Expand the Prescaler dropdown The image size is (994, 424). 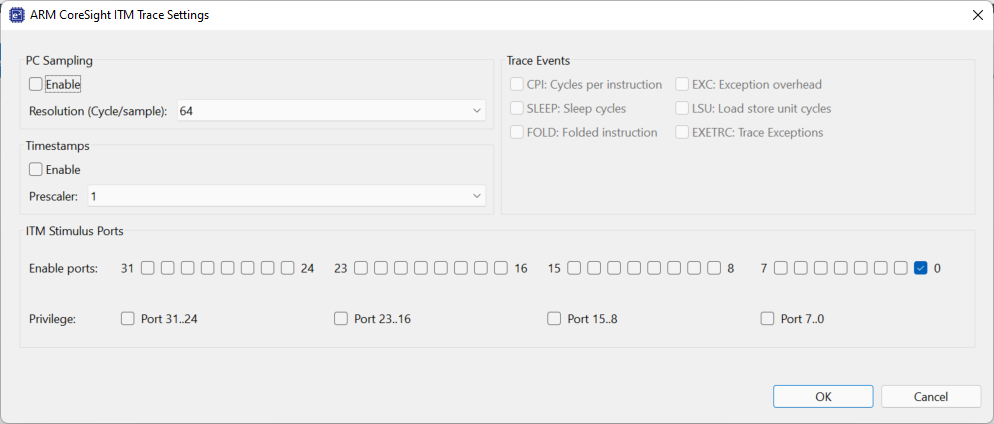point(286,196)
